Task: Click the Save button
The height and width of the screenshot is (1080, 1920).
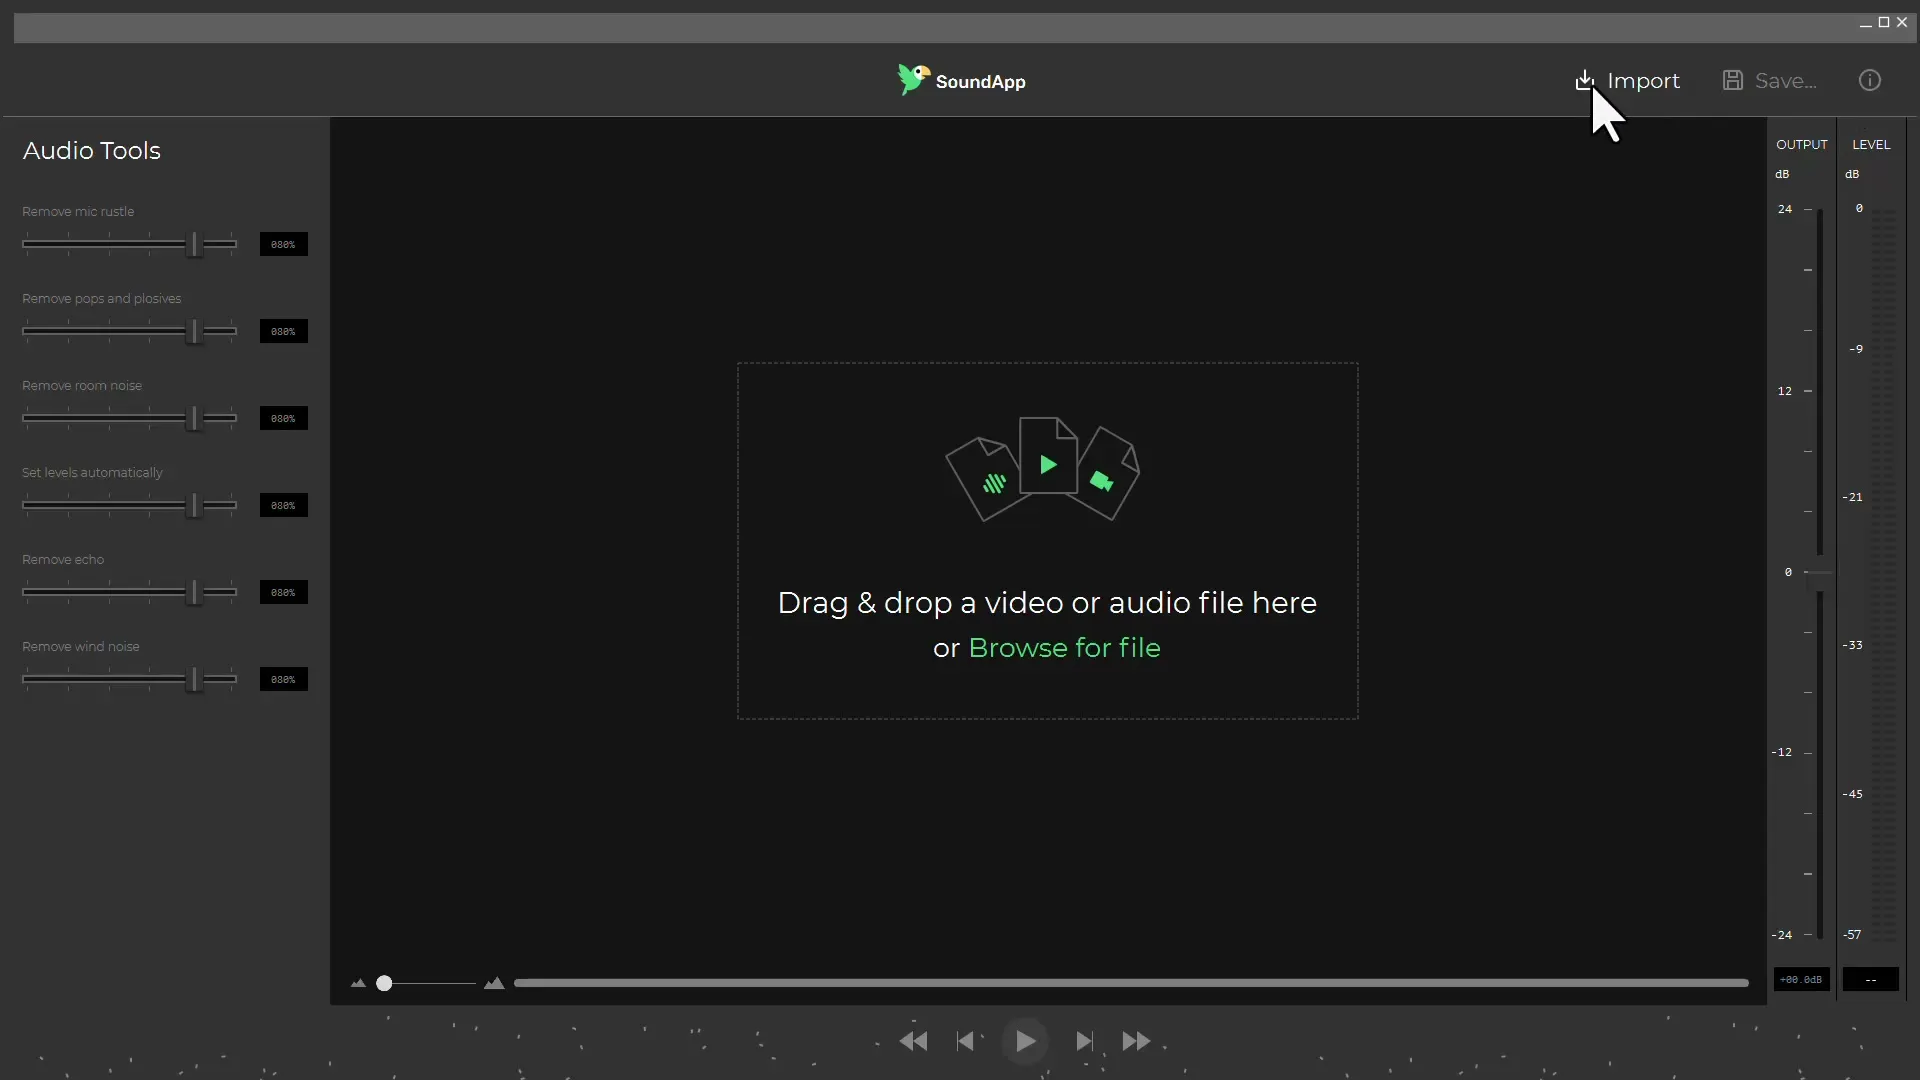Action: pos(1769,81)
